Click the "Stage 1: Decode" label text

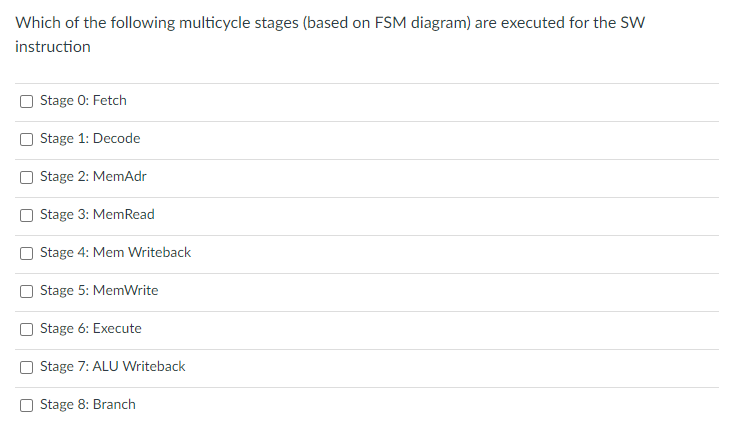pos(90,139)
